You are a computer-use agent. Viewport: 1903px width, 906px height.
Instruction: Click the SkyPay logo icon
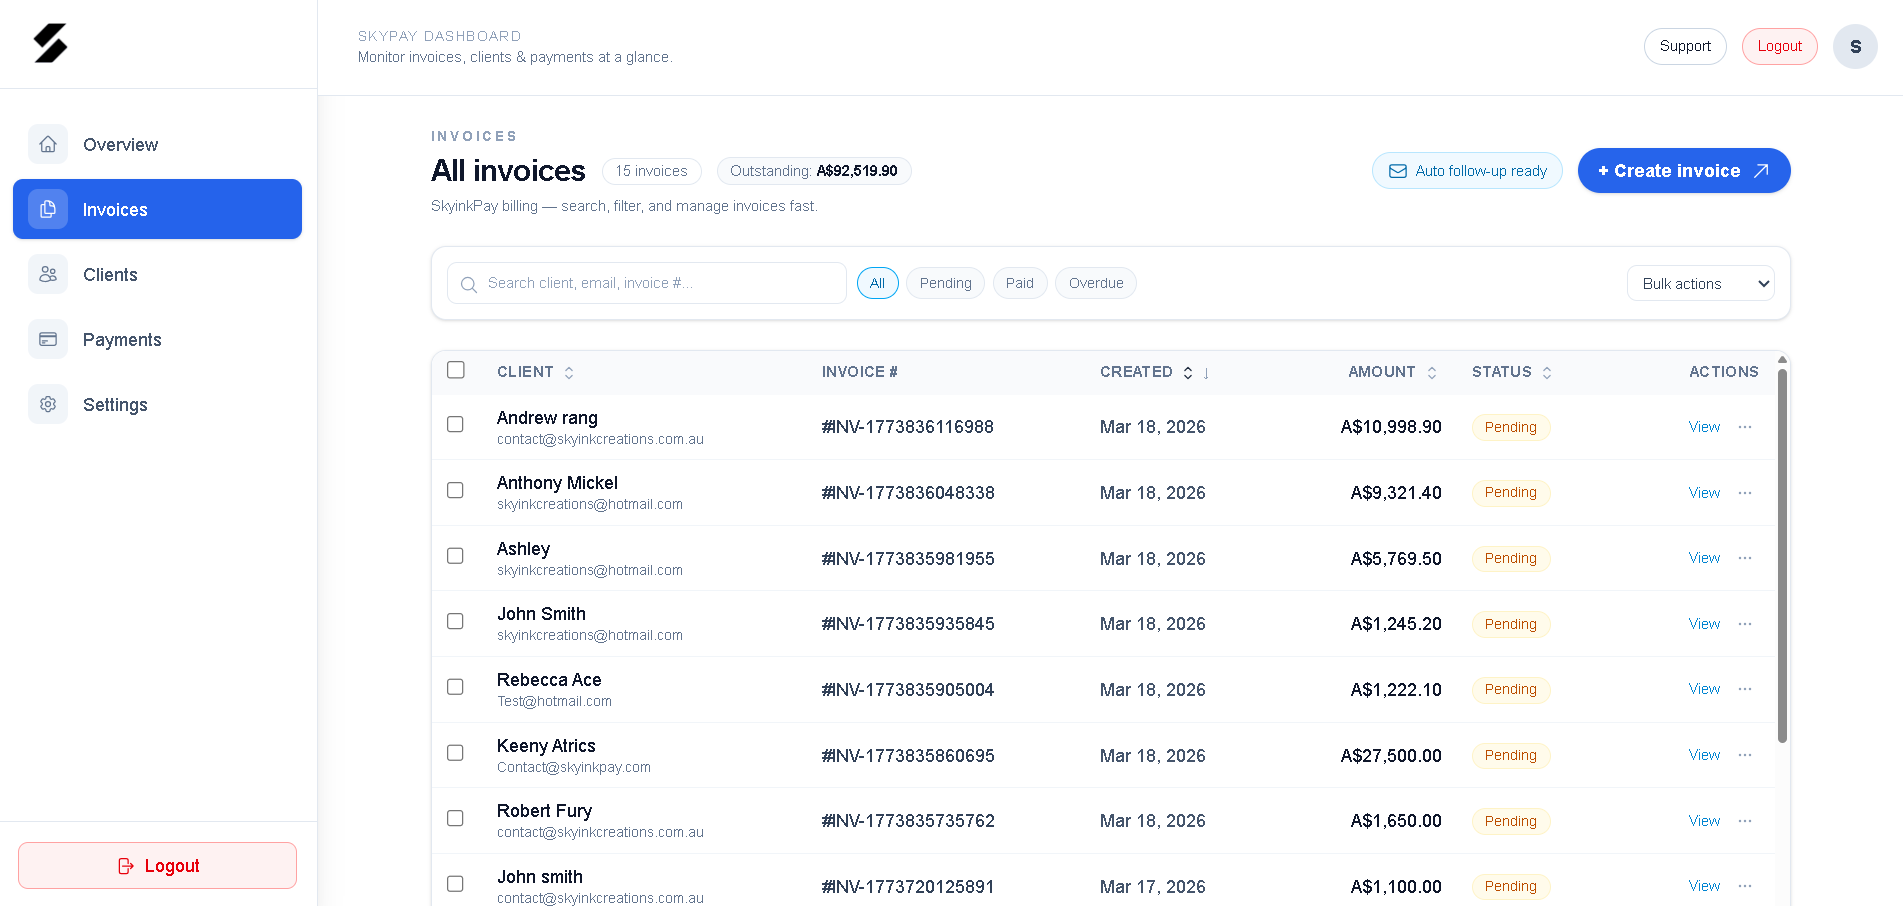pos(50,43)
